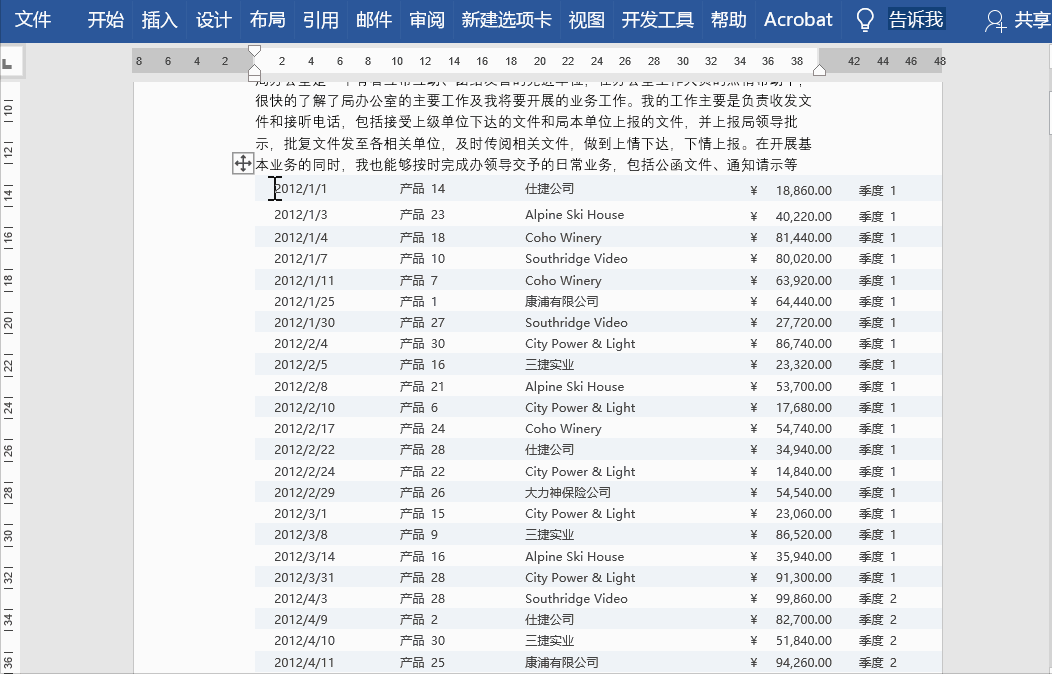Click date cell 2012/3/31
This screenshot has height=674, width=1052.
click(x=304, y=577)
